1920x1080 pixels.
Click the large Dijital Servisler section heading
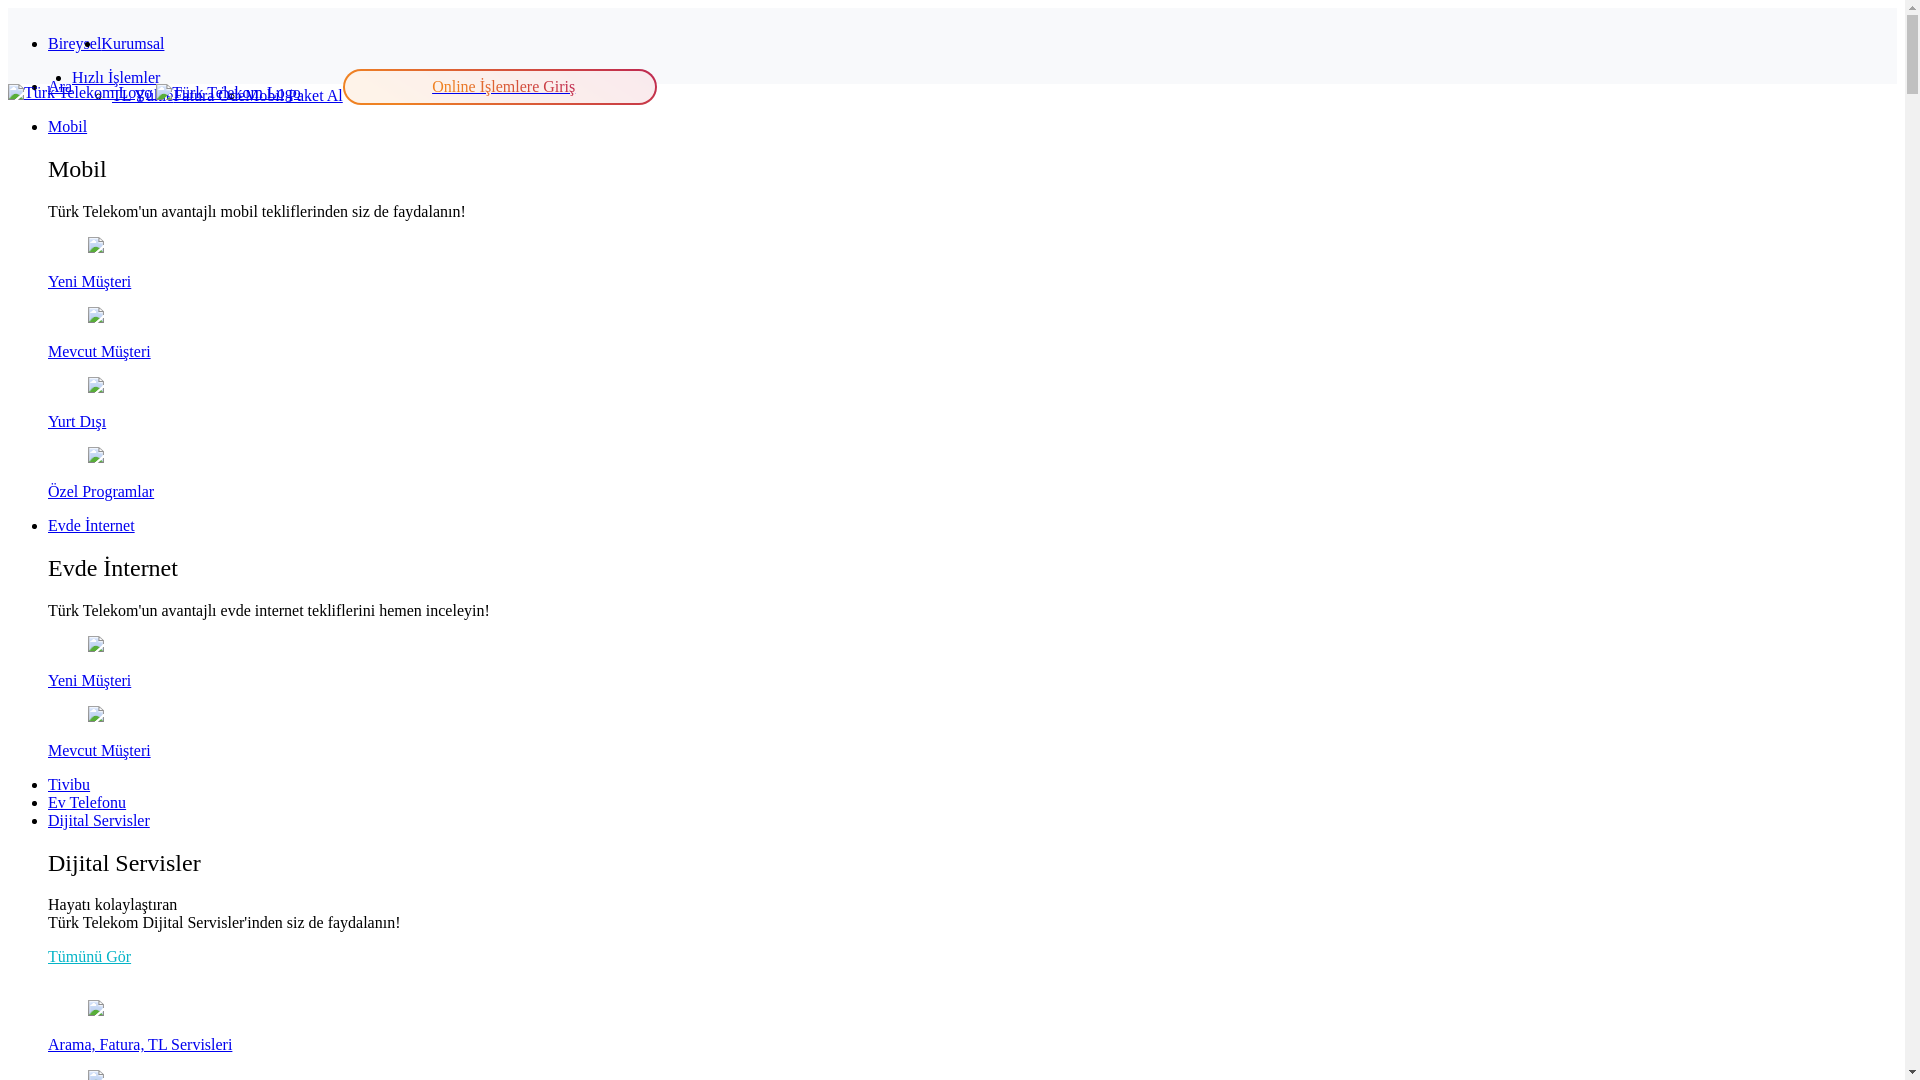click(x=124, y=863)
